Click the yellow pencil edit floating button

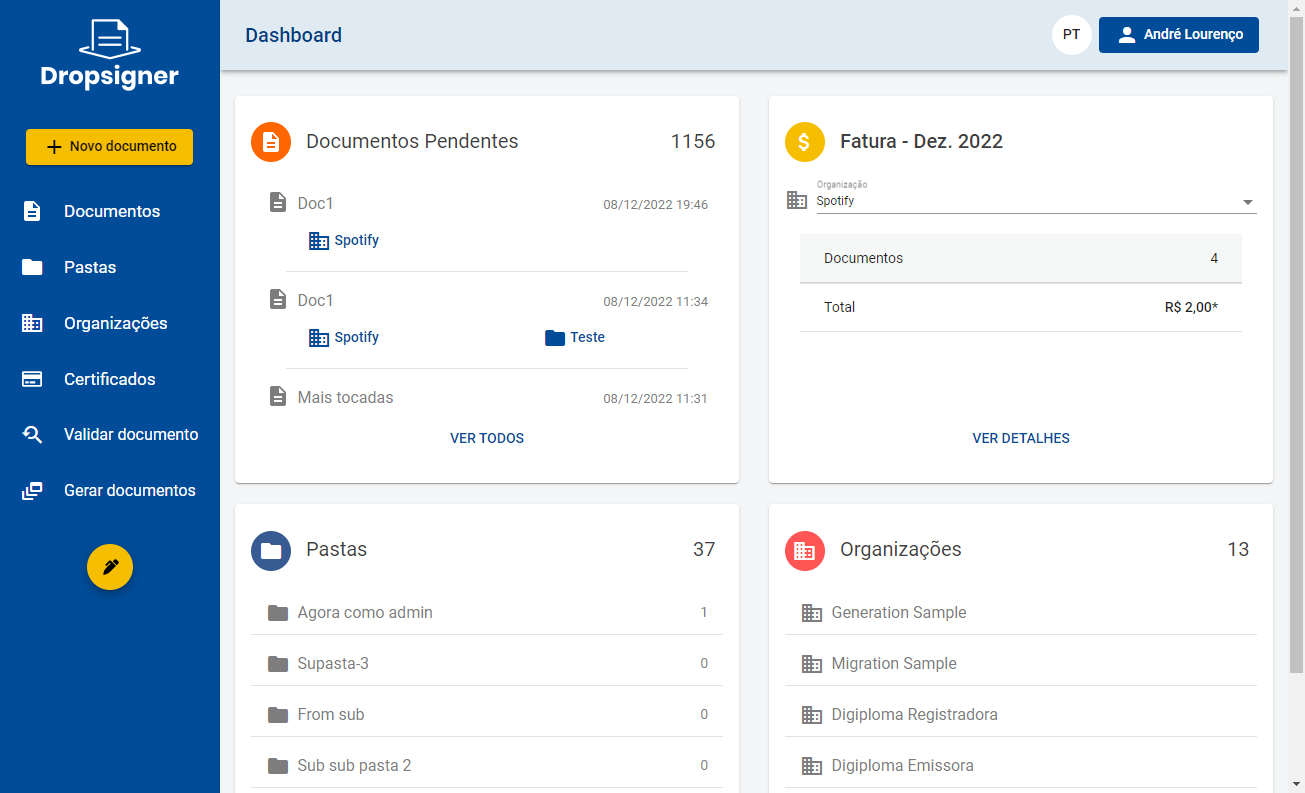click(x=110, y=567)
